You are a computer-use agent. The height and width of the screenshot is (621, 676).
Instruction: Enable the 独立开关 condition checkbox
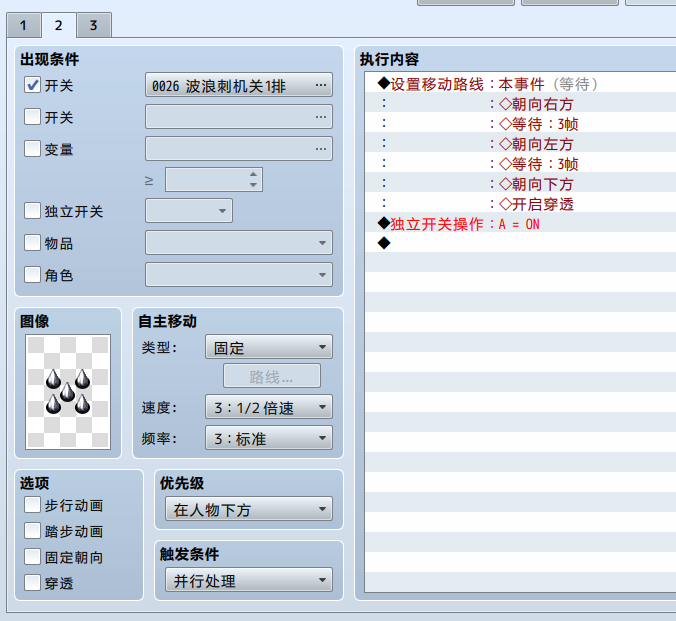pos(32,211)
